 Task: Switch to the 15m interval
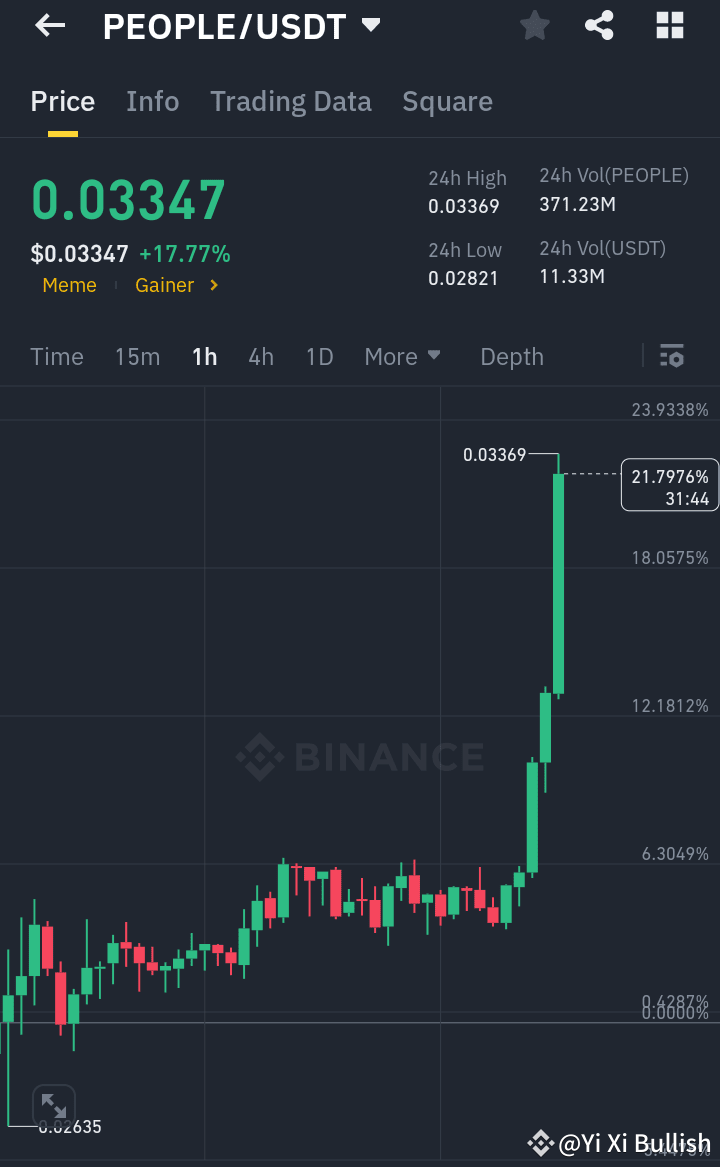(137, 356)
